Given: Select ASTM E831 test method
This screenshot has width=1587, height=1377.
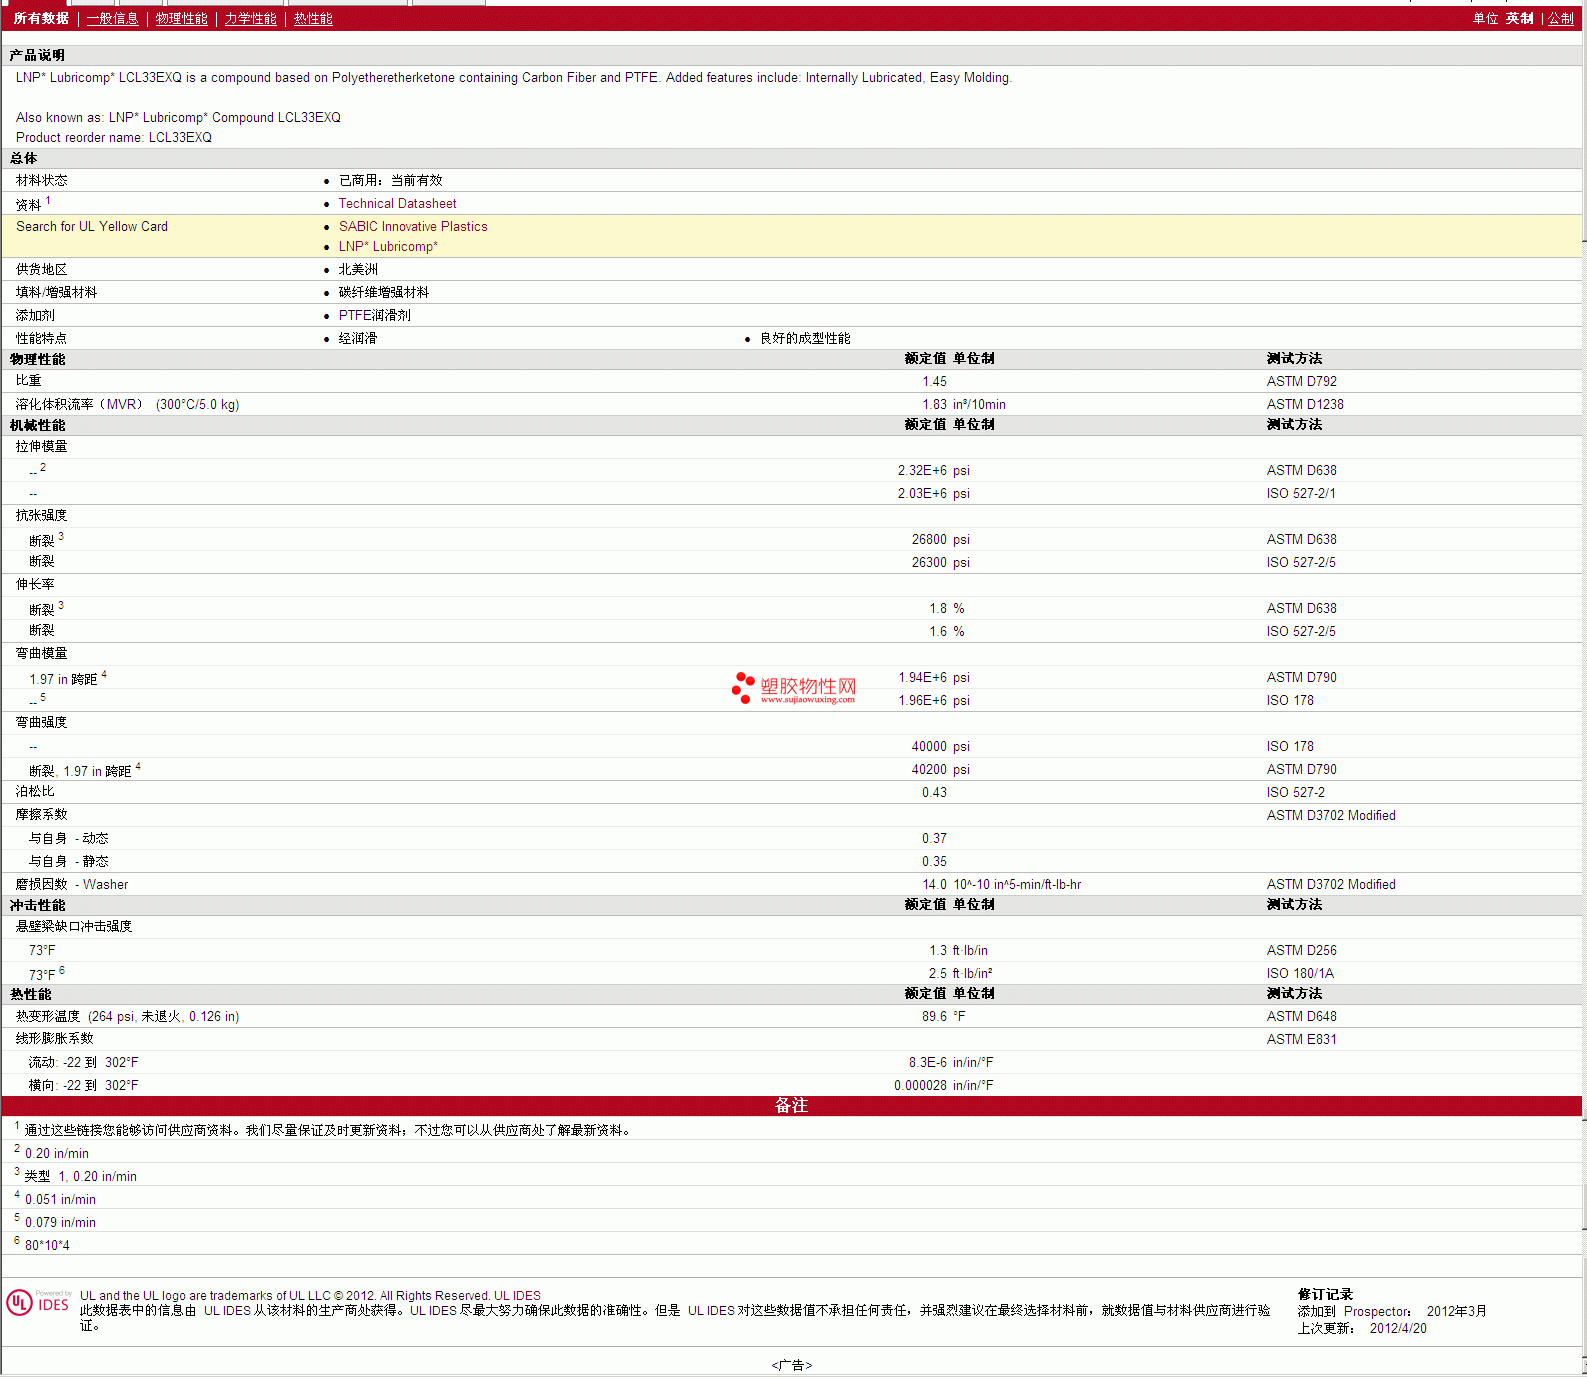Looking at the screenshot, I should 1301,1039.
